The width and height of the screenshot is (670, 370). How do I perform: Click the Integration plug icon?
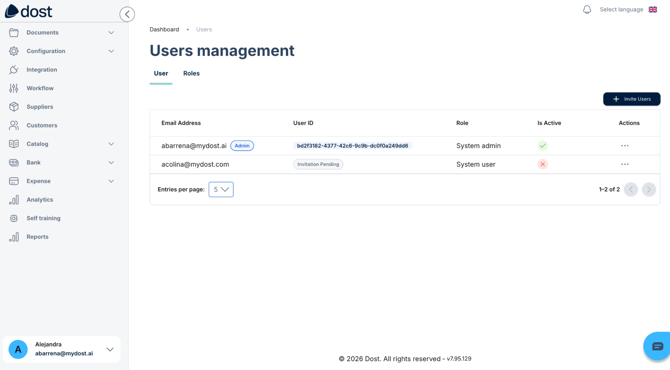pos(14,70)
